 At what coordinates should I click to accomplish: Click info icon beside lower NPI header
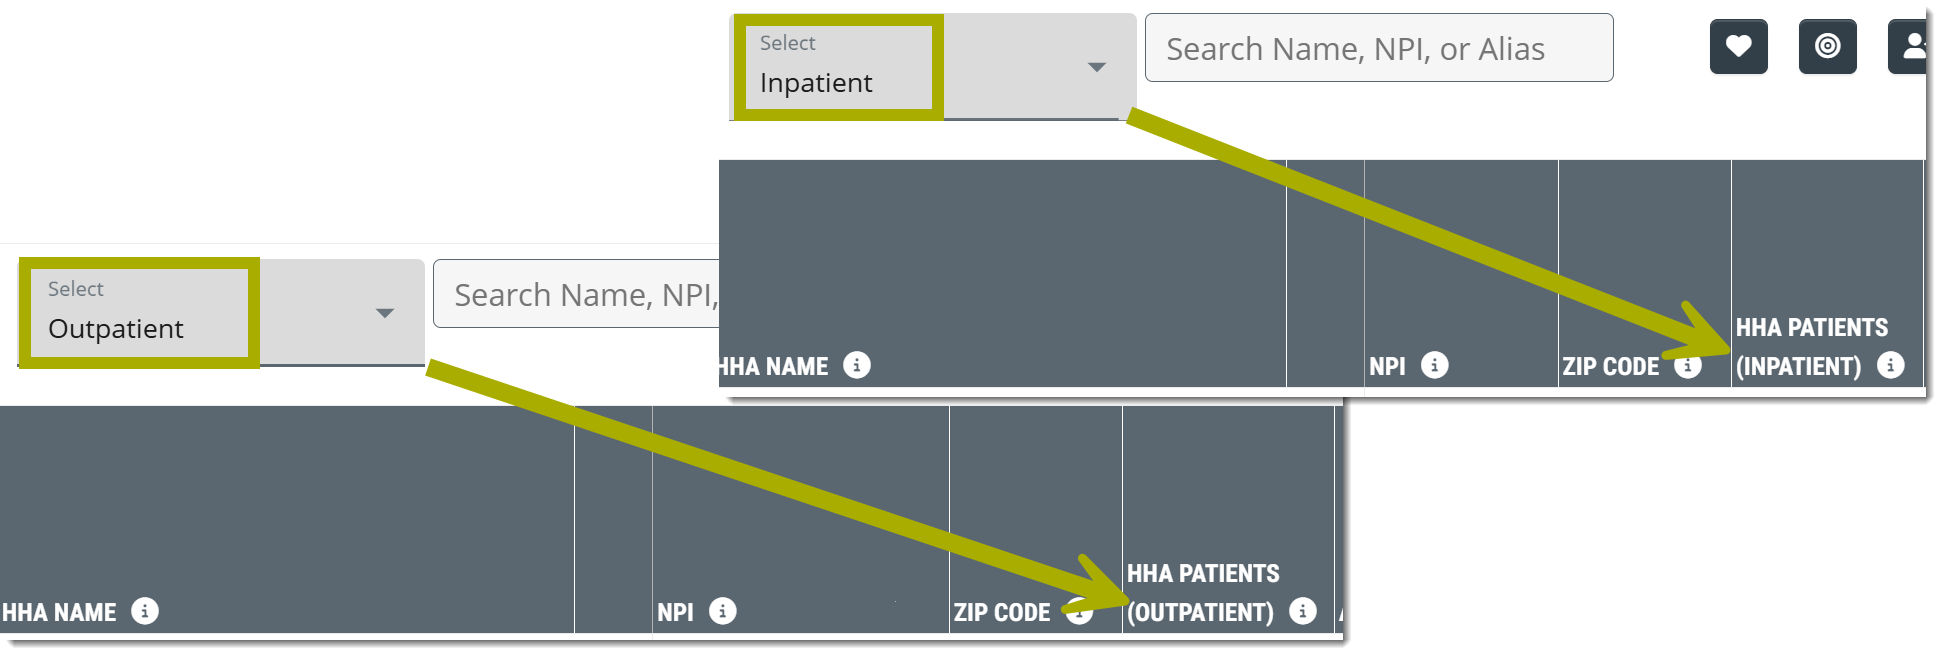click(x=723, y=611)
